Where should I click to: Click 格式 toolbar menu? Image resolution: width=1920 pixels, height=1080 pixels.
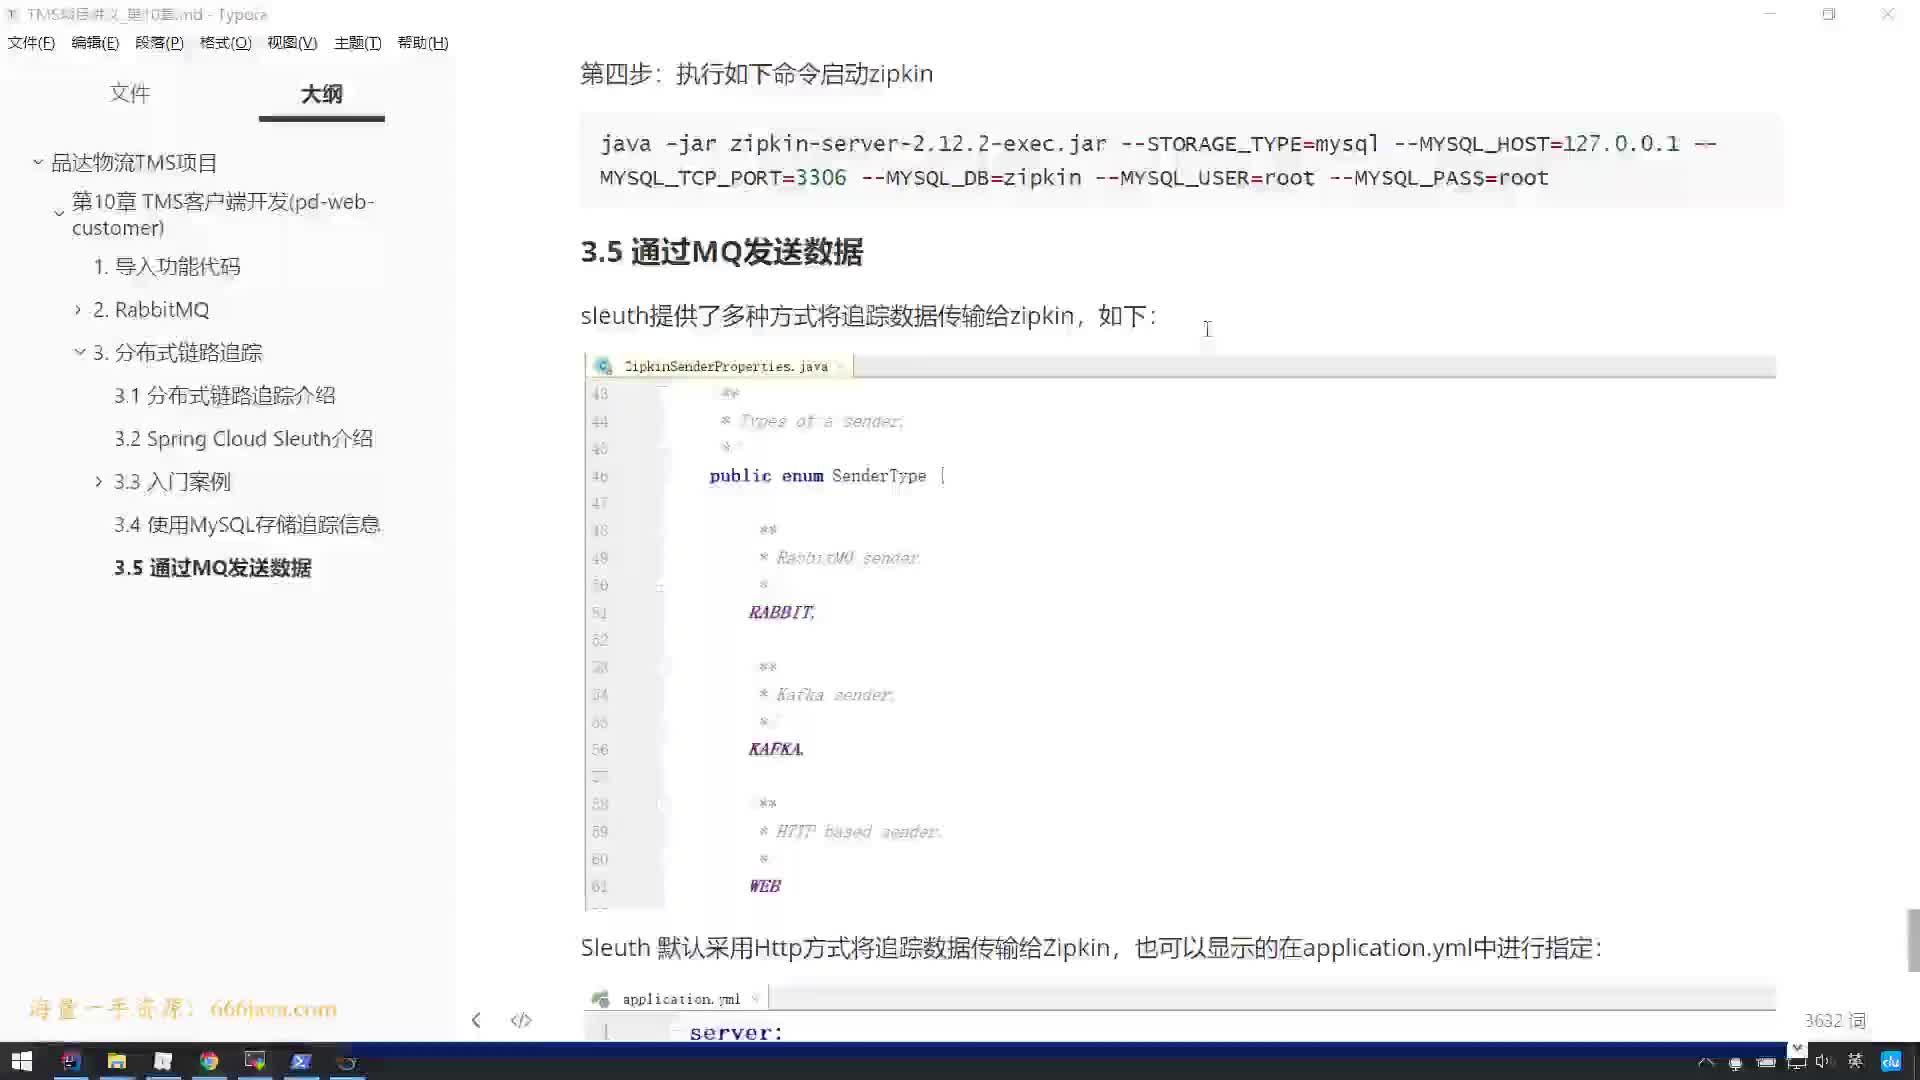tap(224, 42)
